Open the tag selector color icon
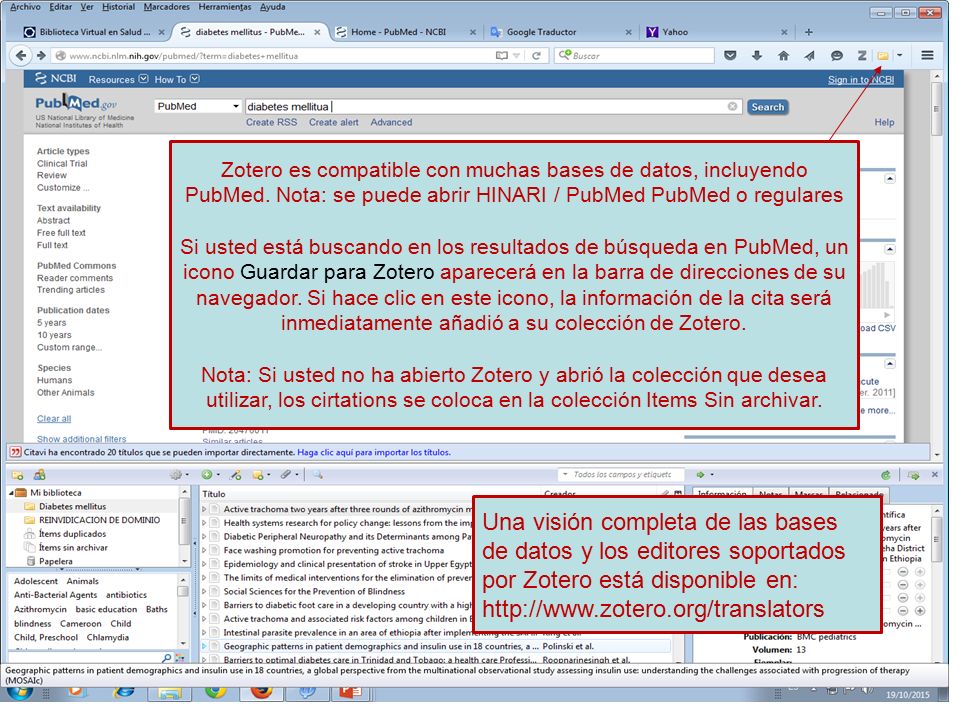960x720 pixels. [x=179, y=658]
